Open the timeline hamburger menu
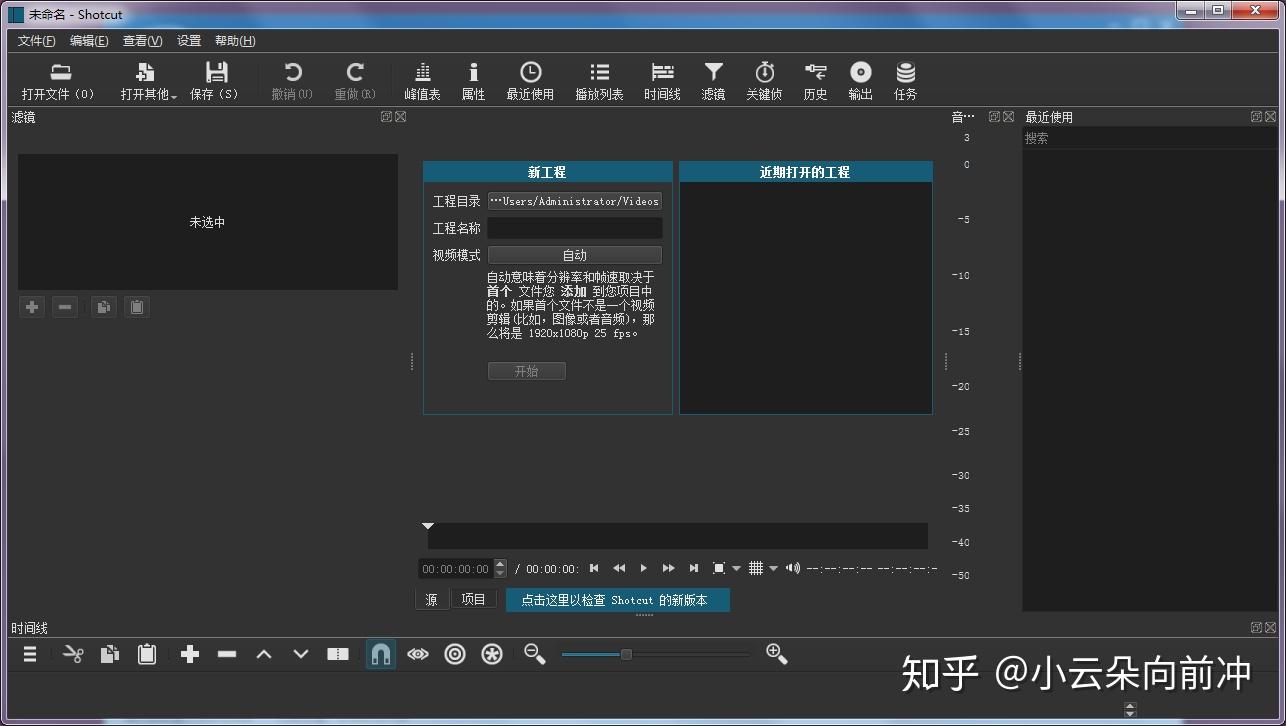The width and height of the screenshot is (1286, 726). 30,654
